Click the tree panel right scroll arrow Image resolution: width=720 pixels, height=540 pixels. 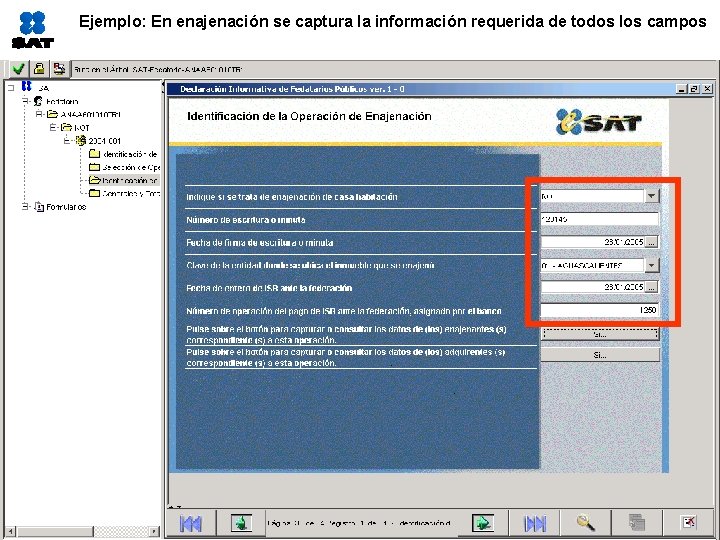(x=154, y=531)
